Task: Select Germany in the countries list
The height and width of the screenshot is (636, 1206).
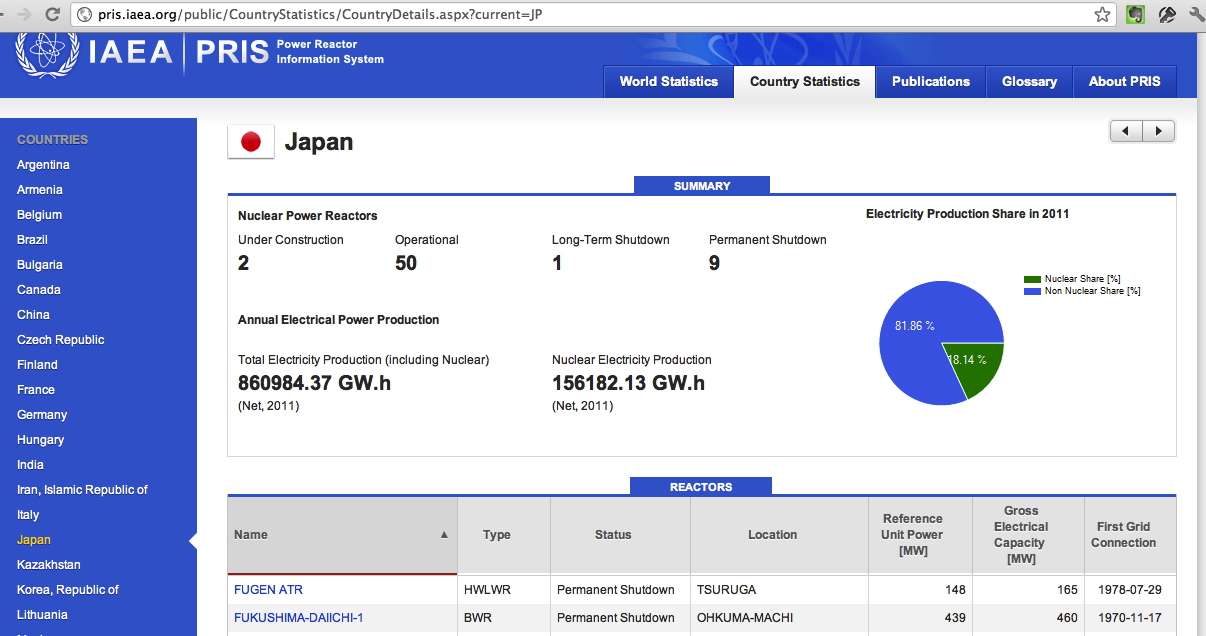Action: click(x=42, y=415)
